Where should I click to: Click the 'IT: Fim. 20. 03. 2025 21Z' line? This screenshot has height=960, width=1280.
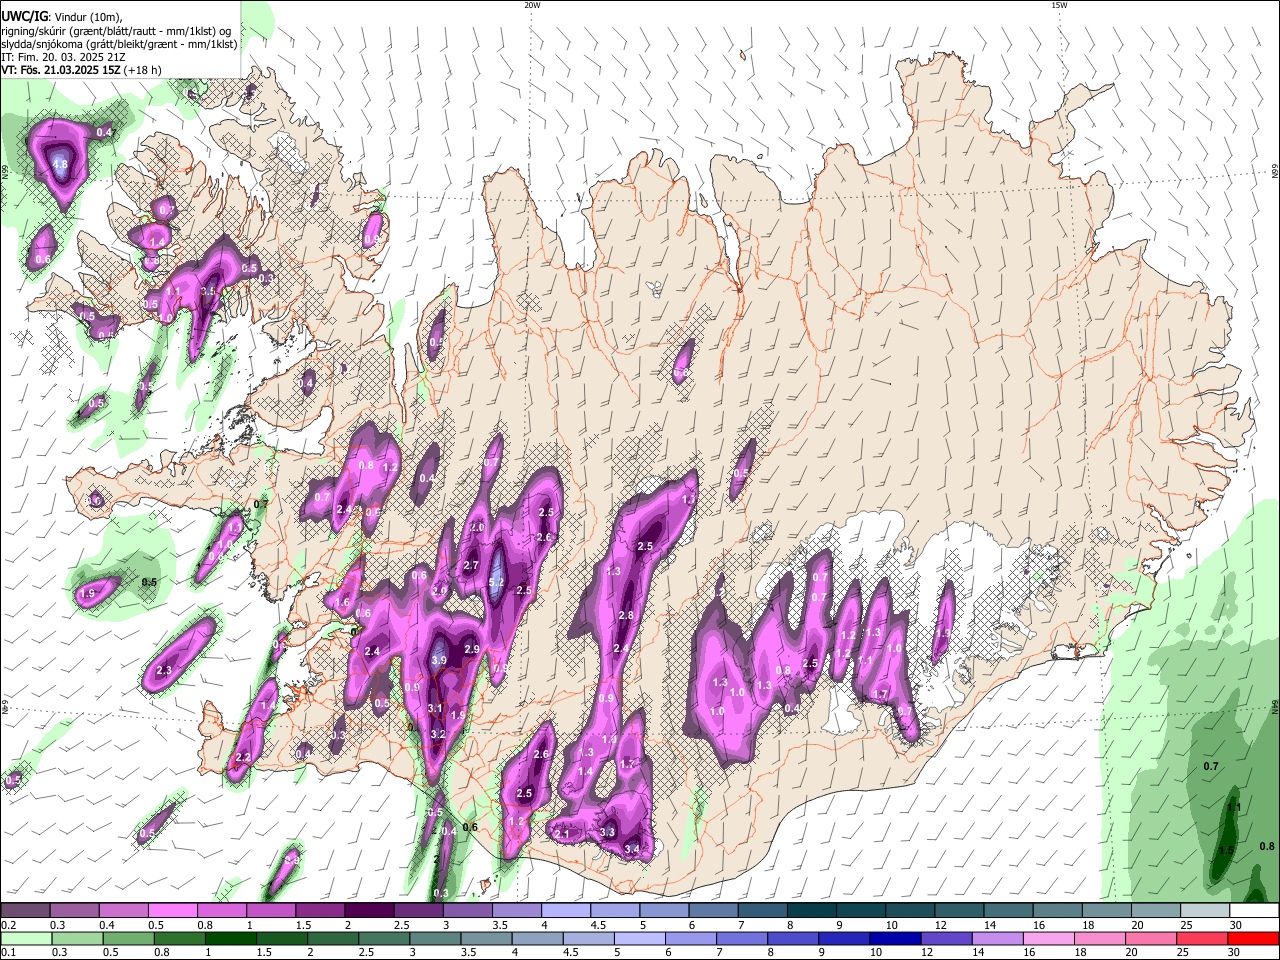coord(63,57)
